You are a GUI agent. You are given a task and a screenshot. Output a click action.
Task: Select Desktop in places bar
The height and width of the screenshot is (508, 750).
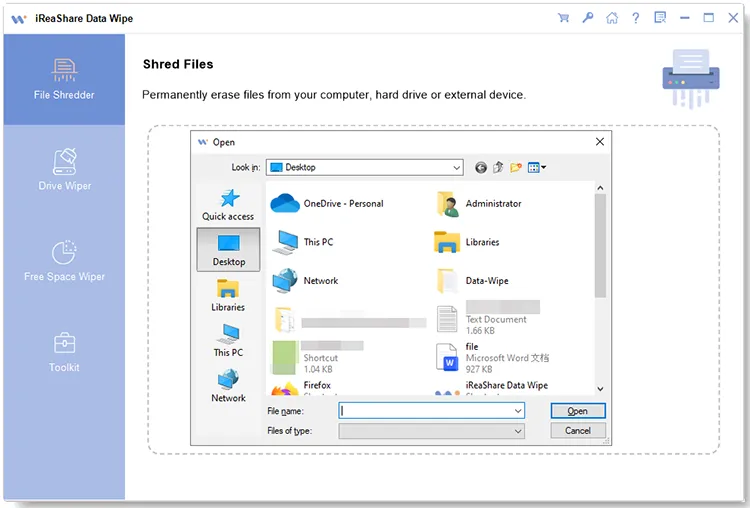[x=228, y=250]
